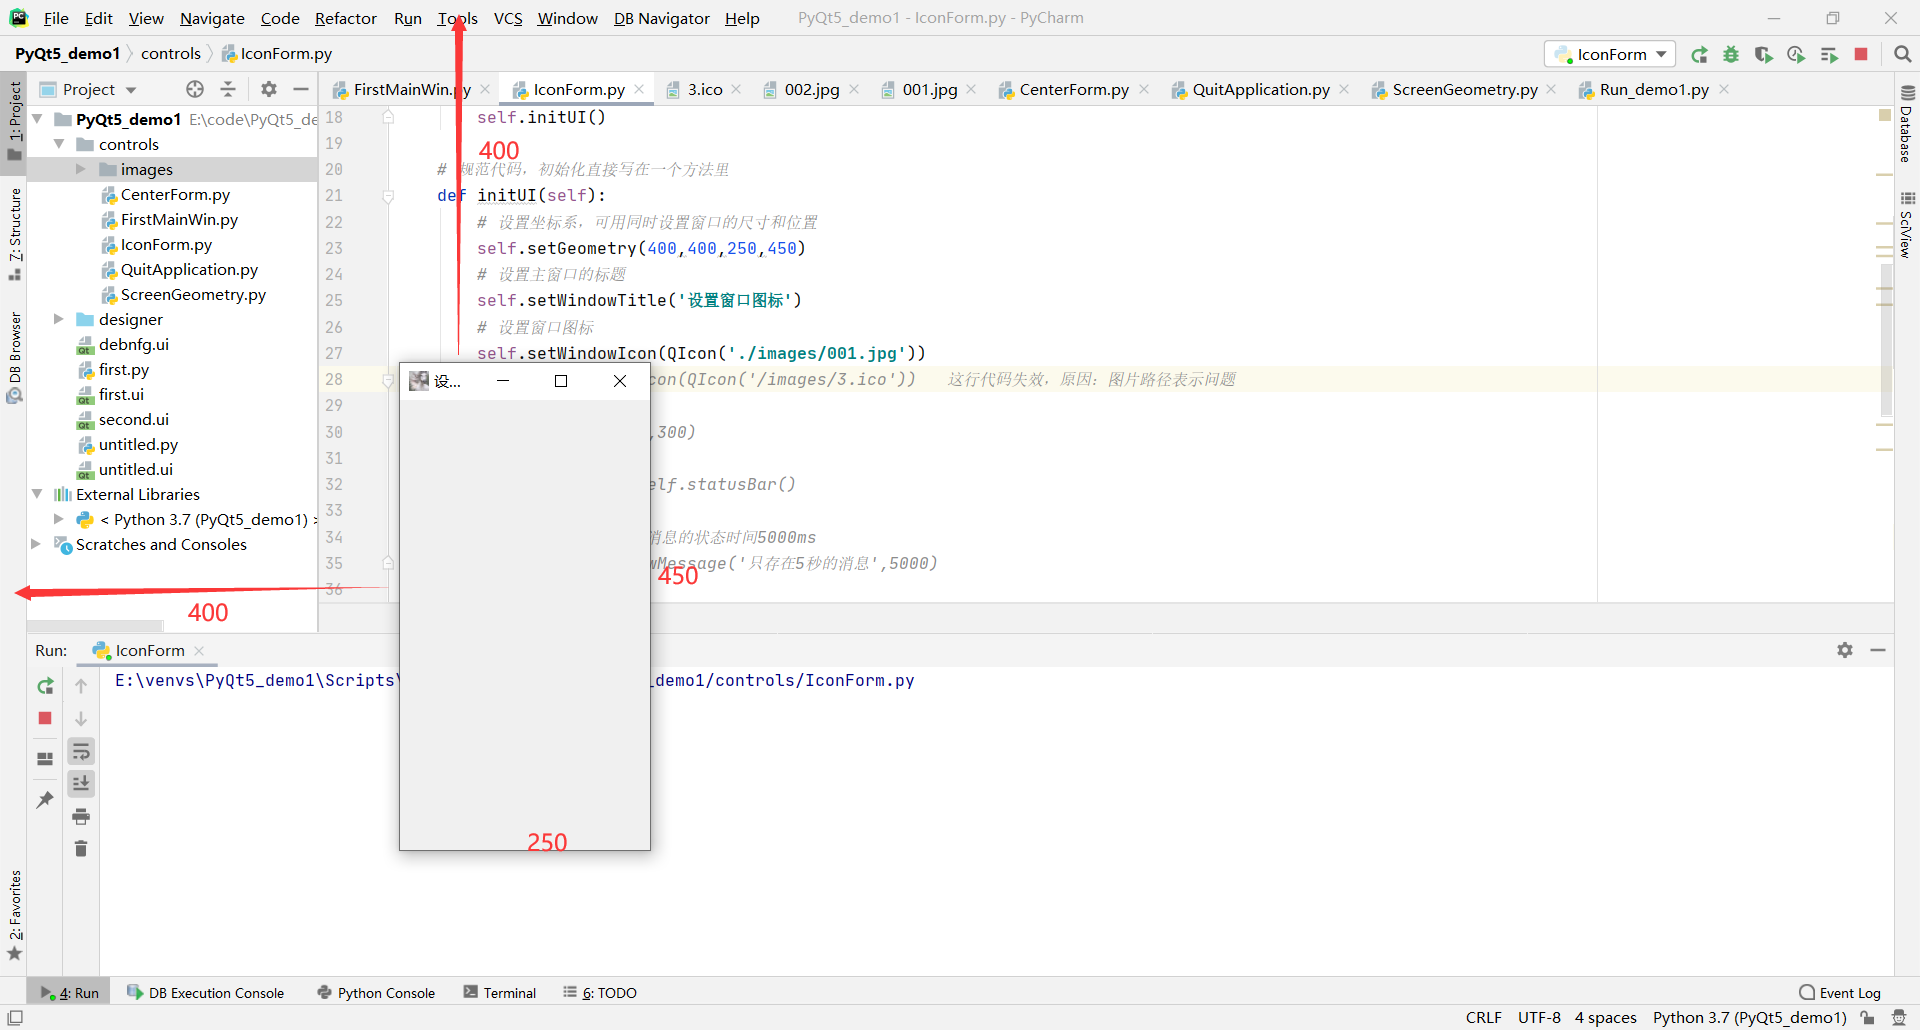Click the concurrent run list icon in toolbar
1920x1030 pixels.
[x=1829, y=55]
